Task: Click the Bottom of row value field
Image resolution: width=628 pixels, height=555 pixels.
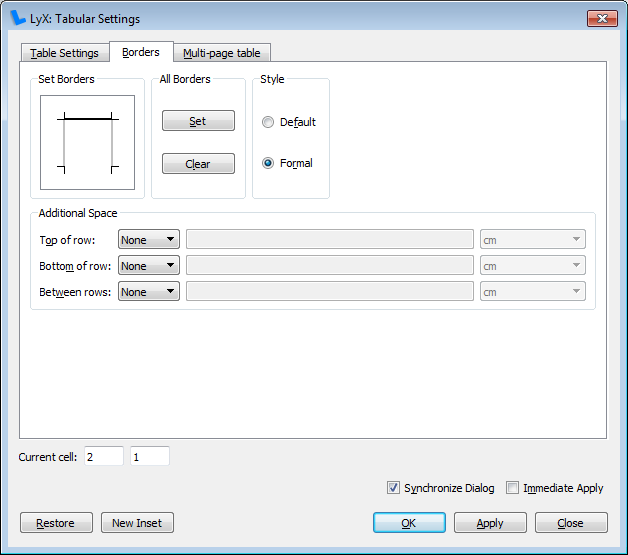Action: pyautogui.click(x=330, y=265)
